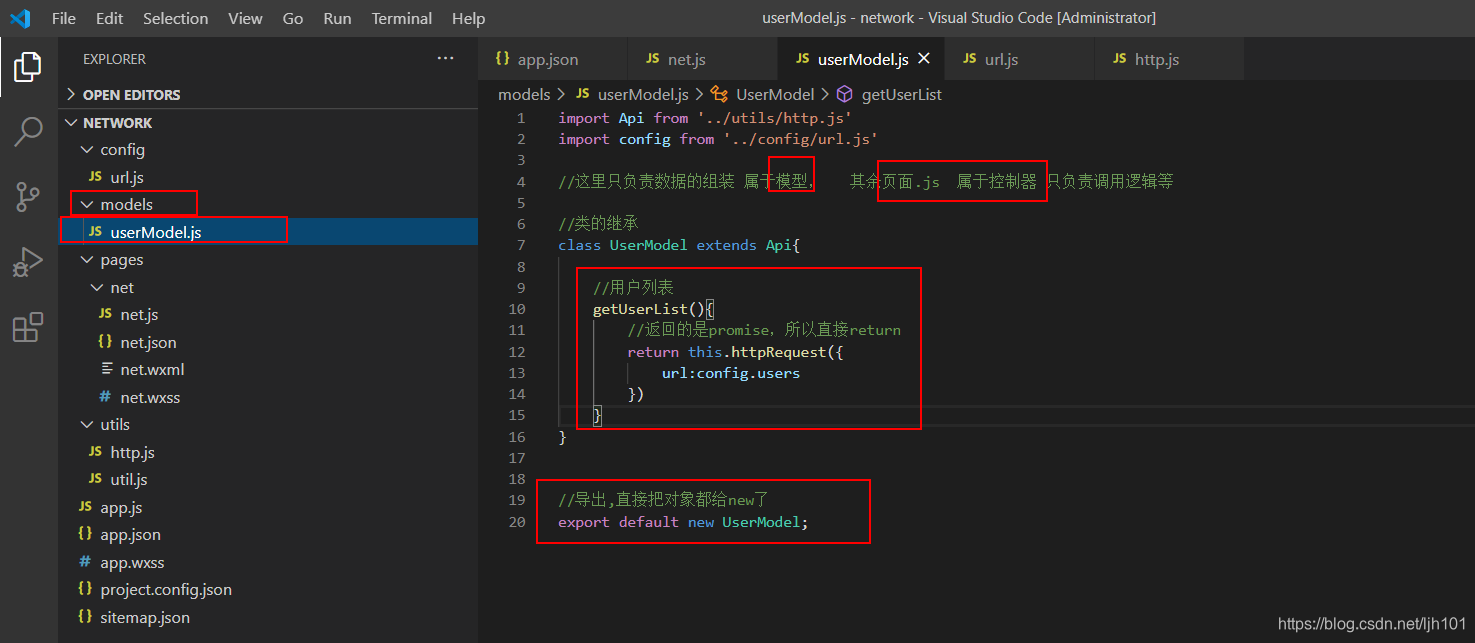
Task: Click the '../config/url.js' import path
Action: coord(800,139)
